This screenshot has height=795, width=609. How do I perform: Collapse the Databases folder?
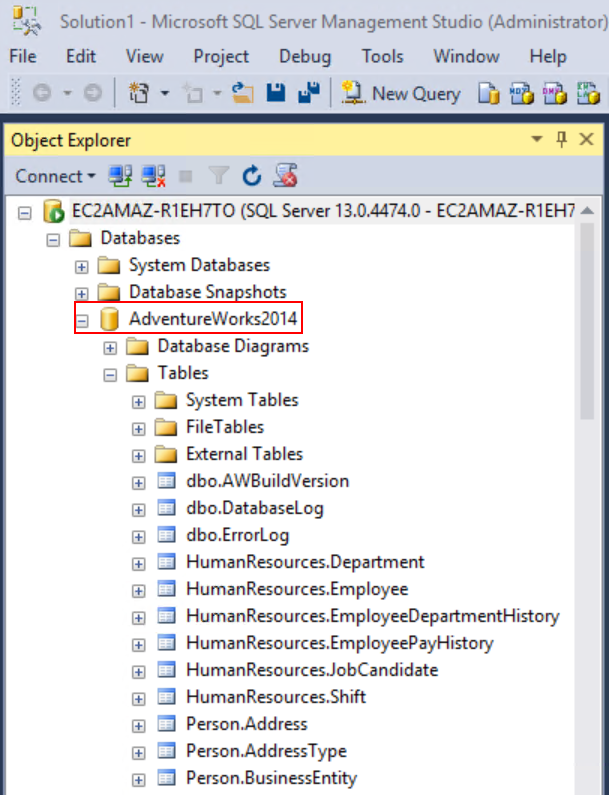tap(53, 240)
